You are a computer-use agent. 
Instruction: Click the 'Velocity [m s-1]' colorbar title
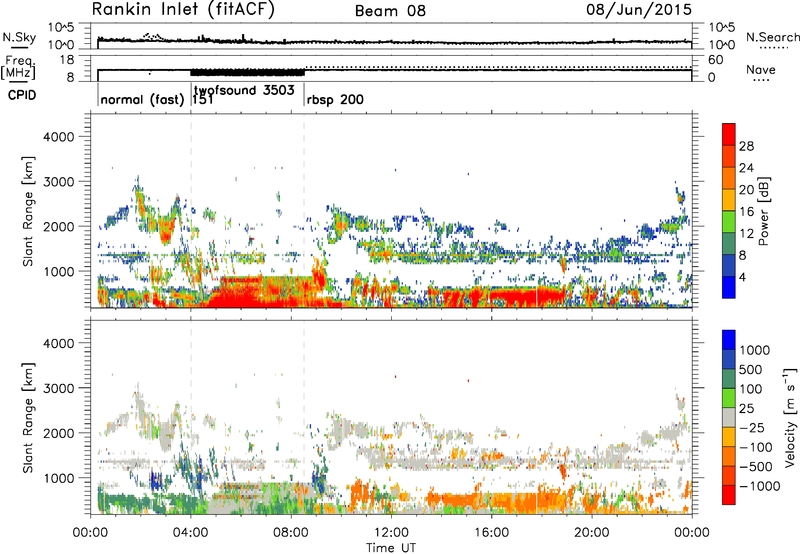790,417
